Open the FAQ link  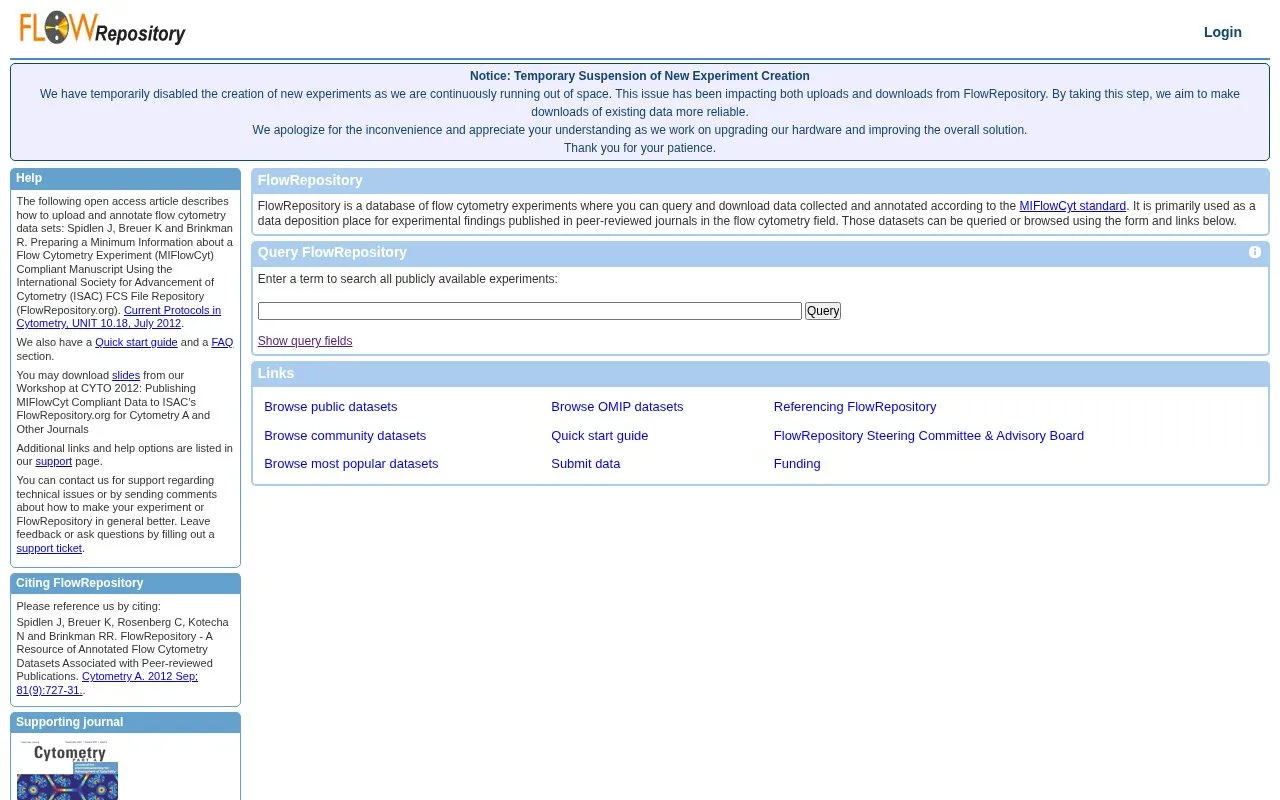click(x=222, y=342)
